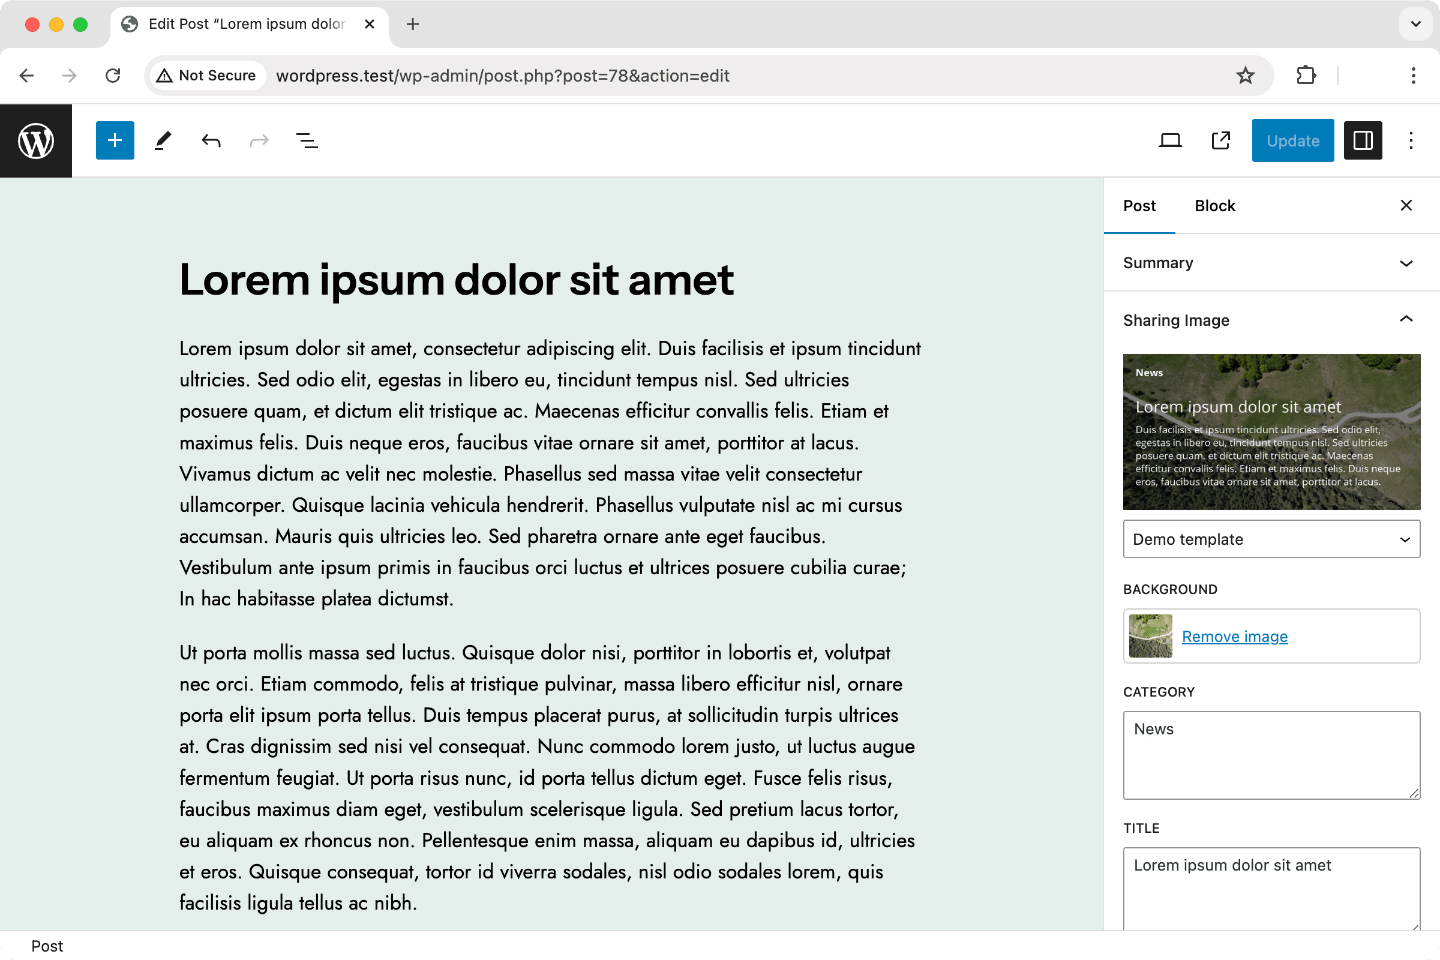The width and height of the screenshot is (1440, 960).
Task: Click the Post breadcrumb in footer
Action: pyautogui.click(x=47, y=946)
